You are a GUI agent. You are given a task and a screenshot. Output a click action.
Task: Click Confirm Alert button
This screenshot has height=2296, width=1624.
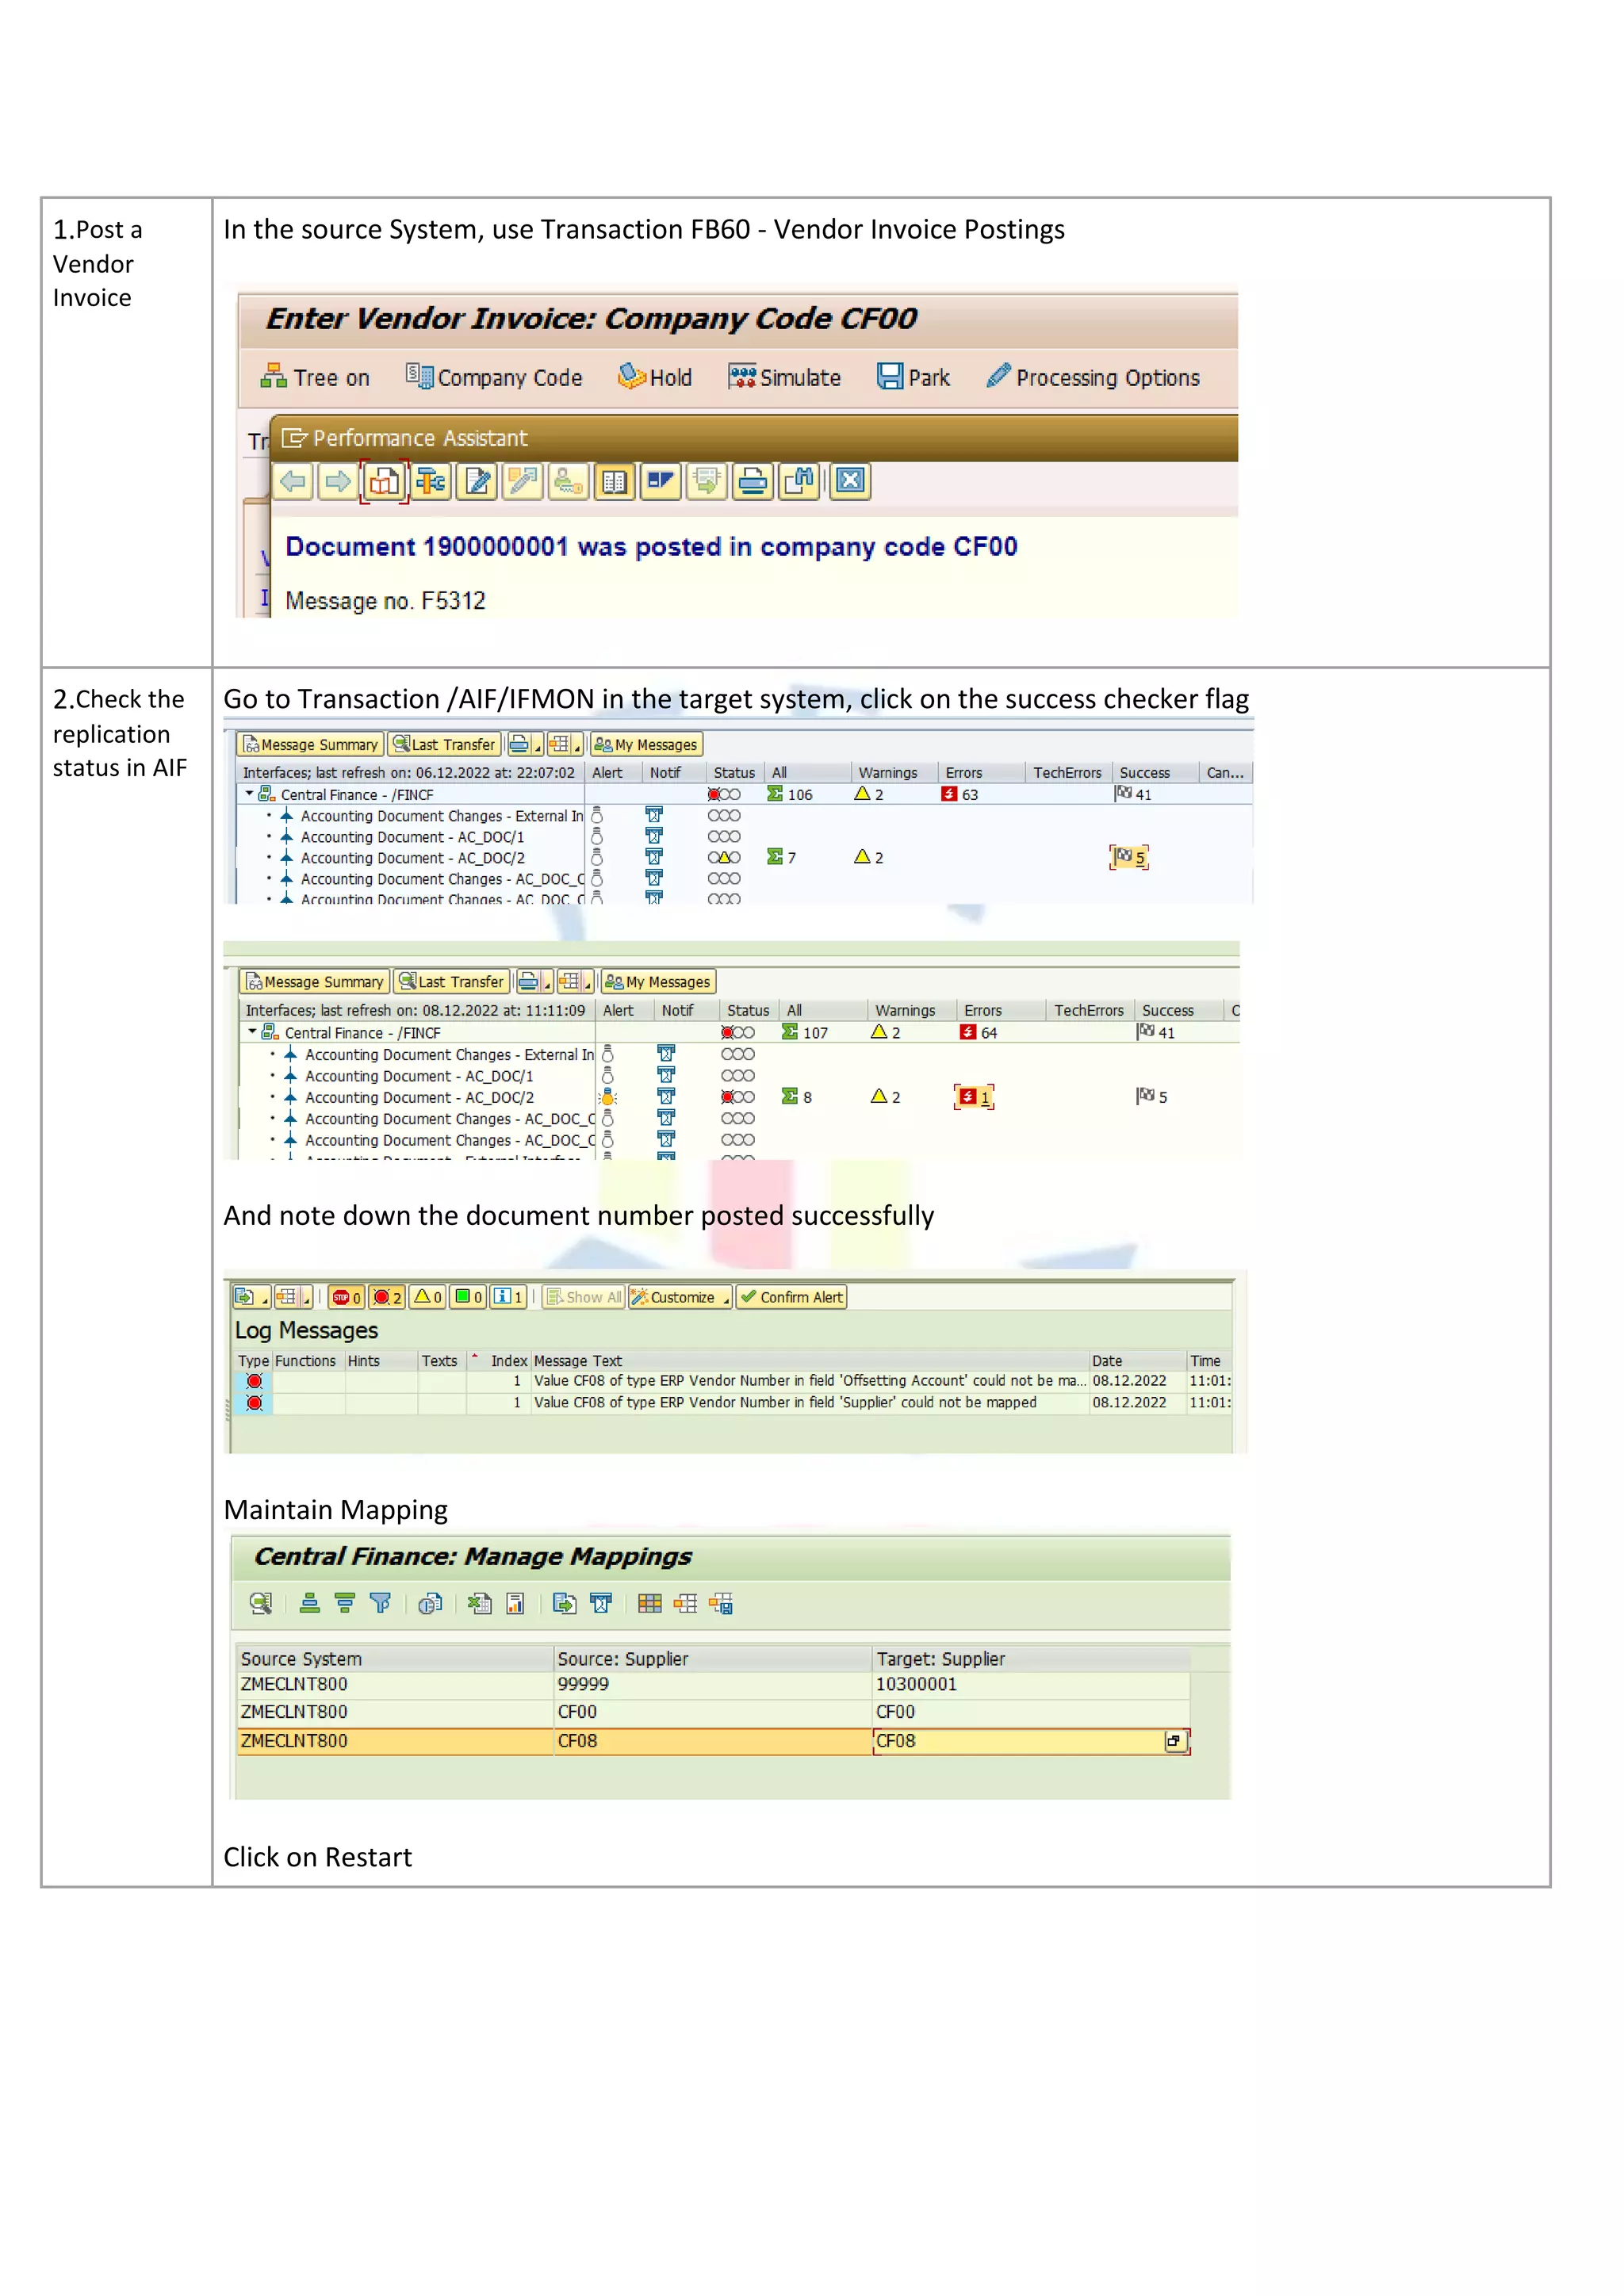(x=792, y=1297)
